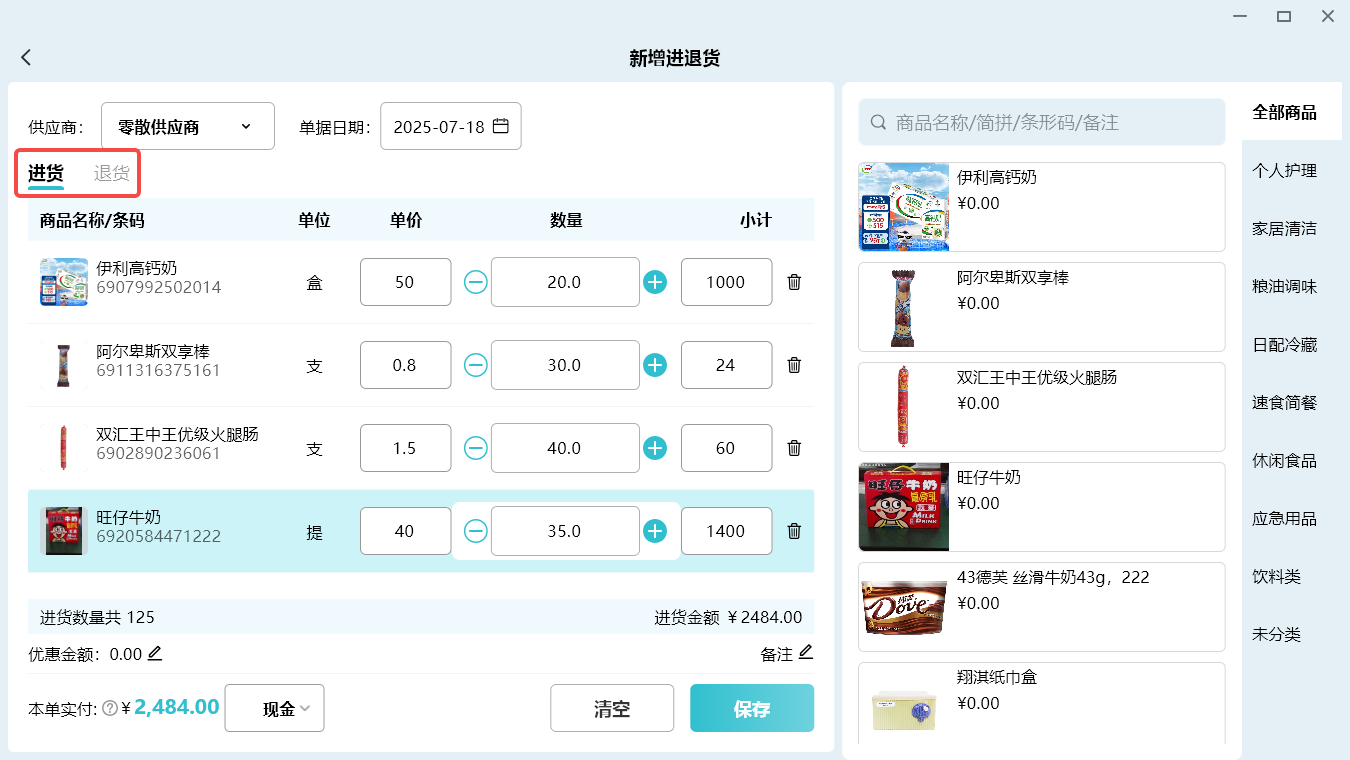This screenshot has width=1350, height=760.
Task: Click barcode text 6920584471222
Action: coord(158,537)
